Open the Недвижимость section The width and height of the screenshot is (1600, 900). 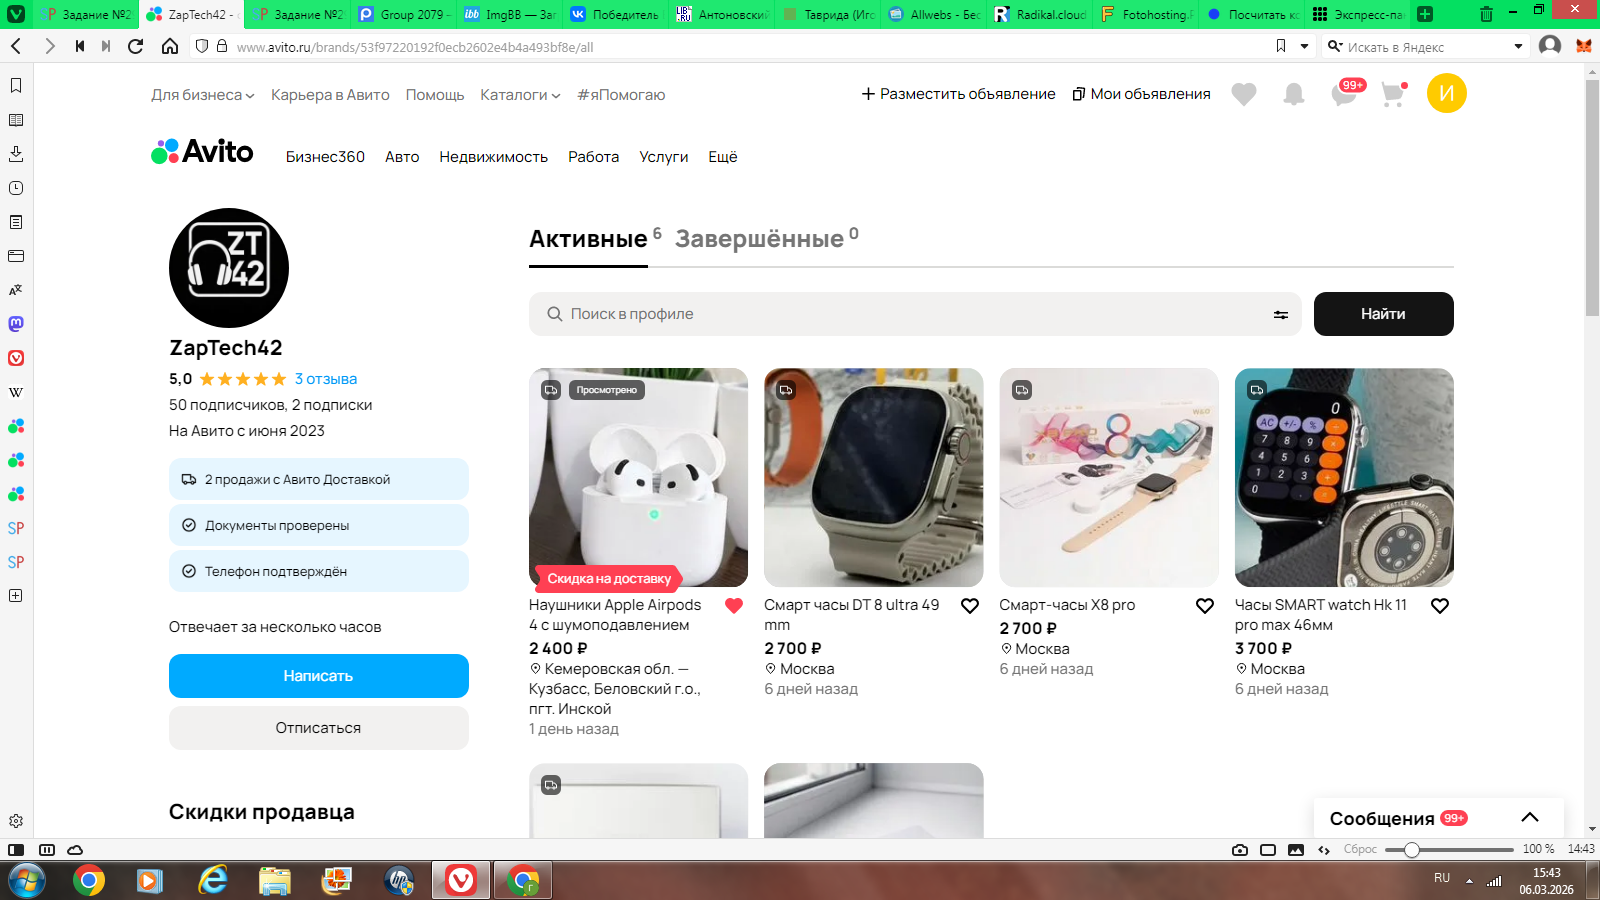(x=494, y=157)
